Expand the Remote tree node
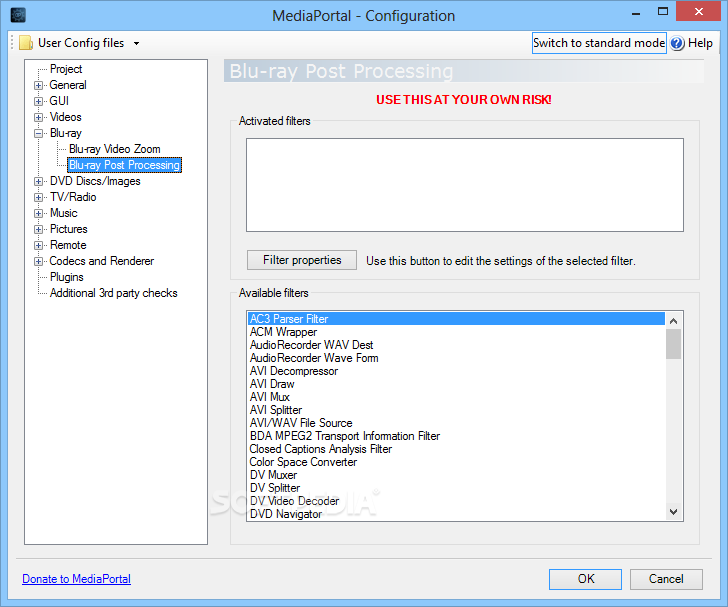This screenshot has height=607, width=728. 39,245
